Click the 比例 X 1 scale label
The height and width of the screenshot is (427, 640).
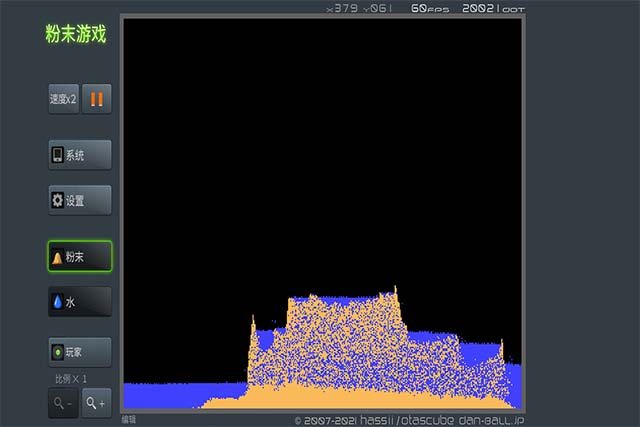click(71, 379)
